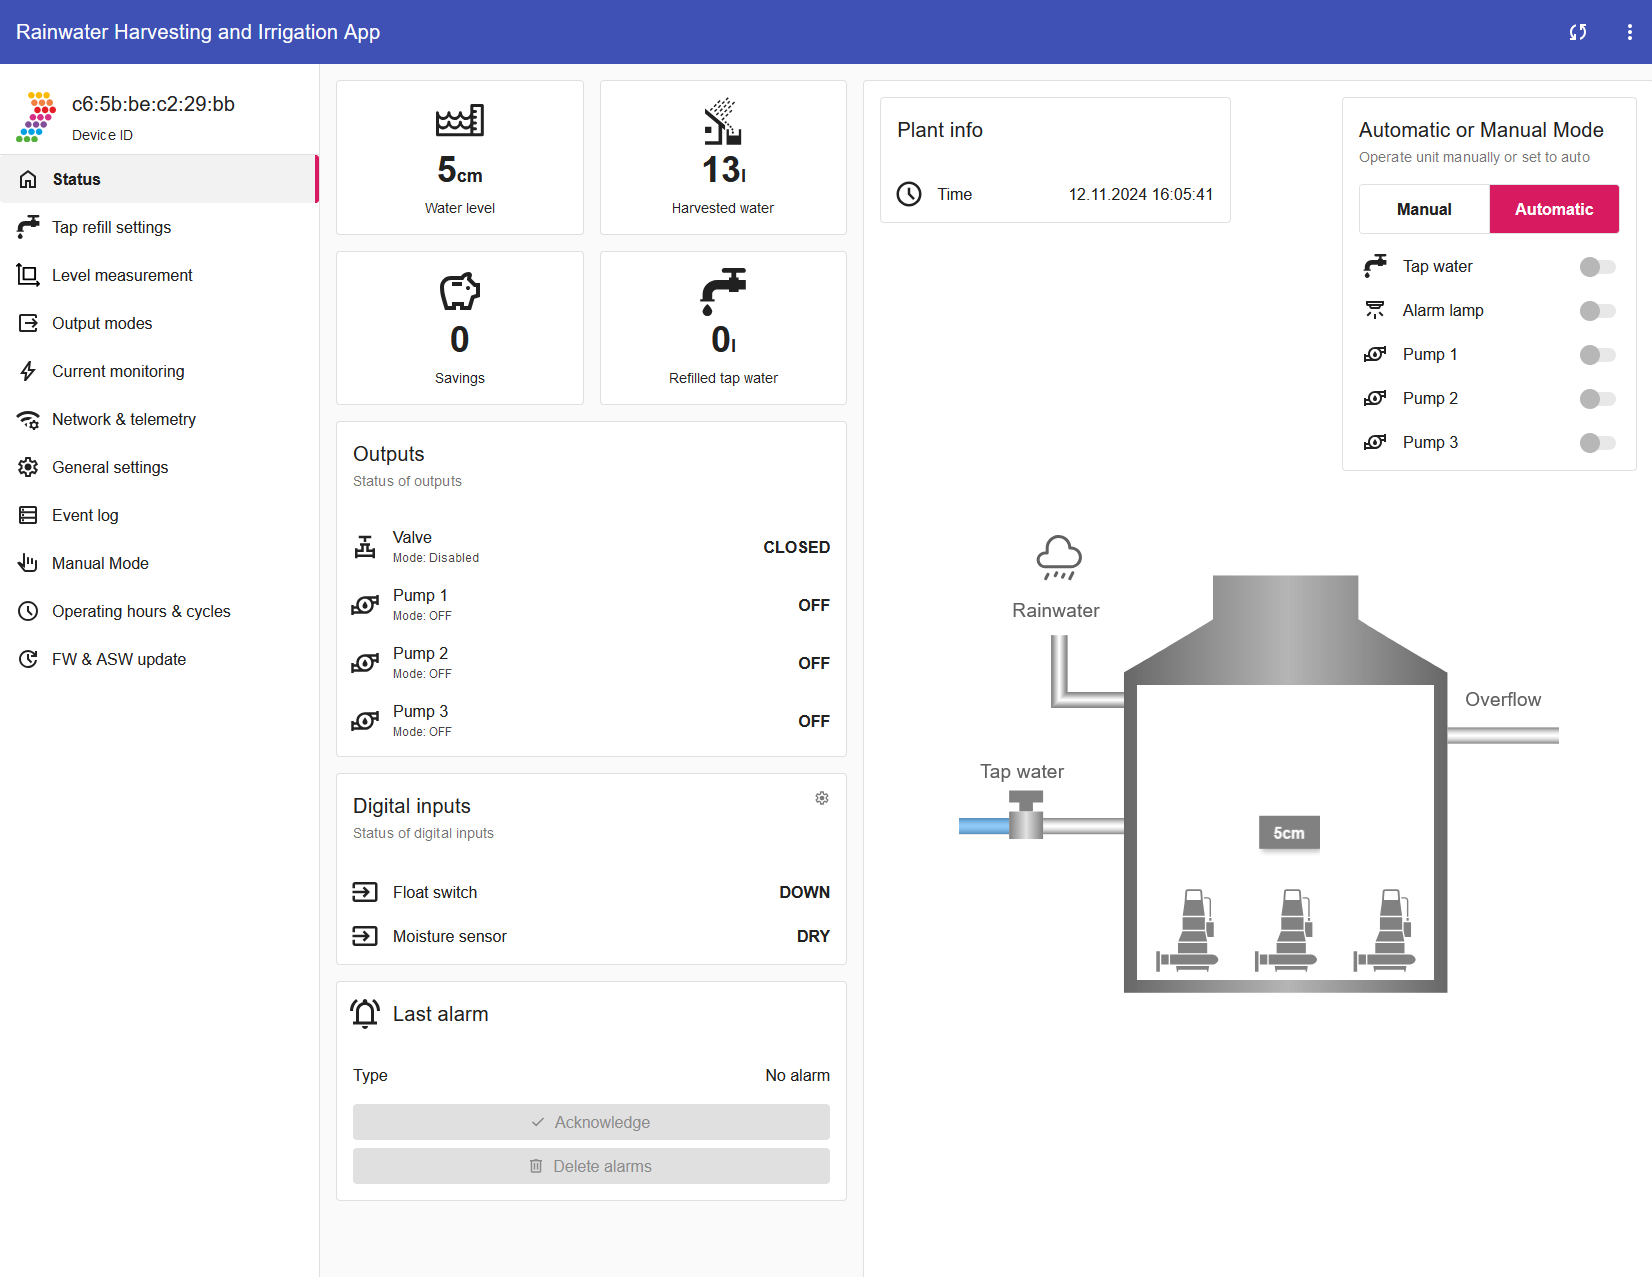
Task: Go to Network & telemetry page
Action: point(124,420)
